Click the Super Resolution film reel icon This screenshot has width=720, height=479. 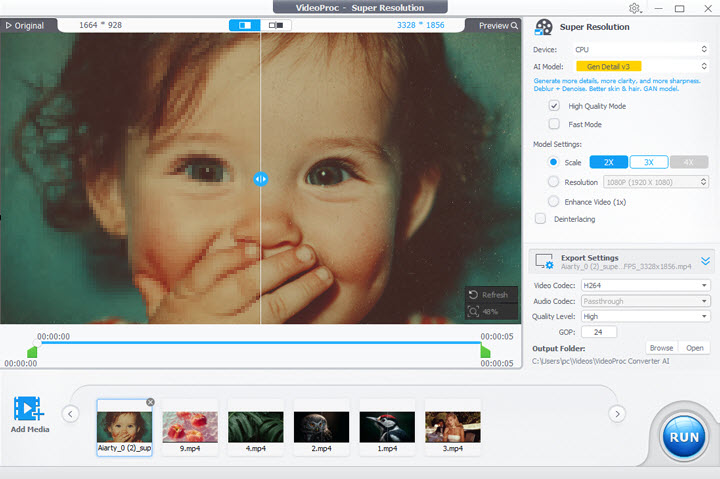(x=544, y=27)
